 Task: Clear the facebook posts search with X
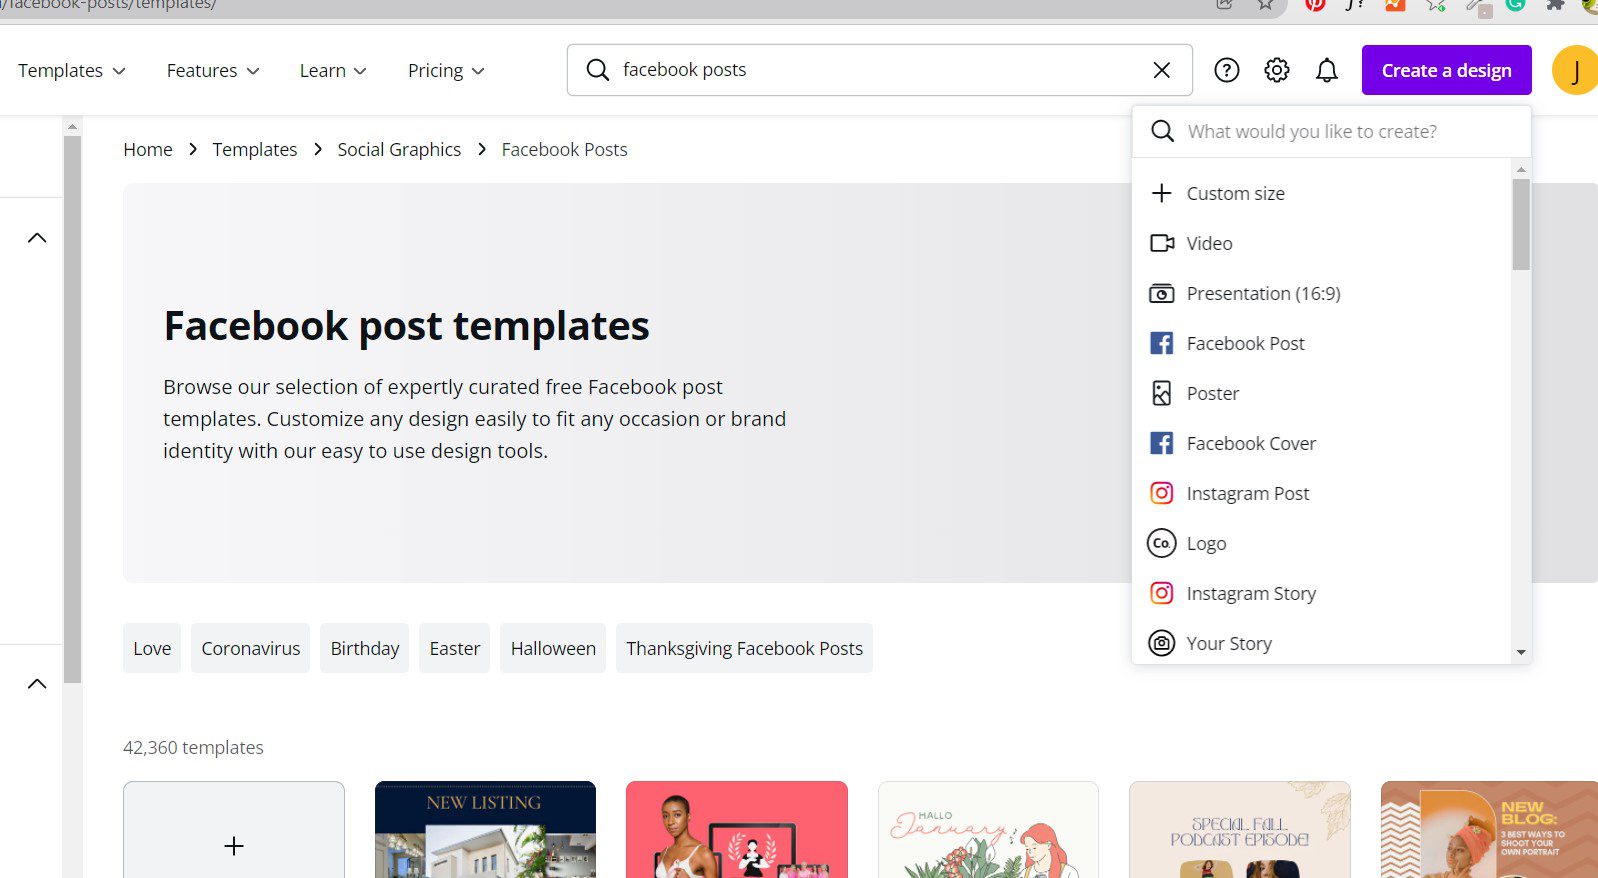click(1161, 70)
